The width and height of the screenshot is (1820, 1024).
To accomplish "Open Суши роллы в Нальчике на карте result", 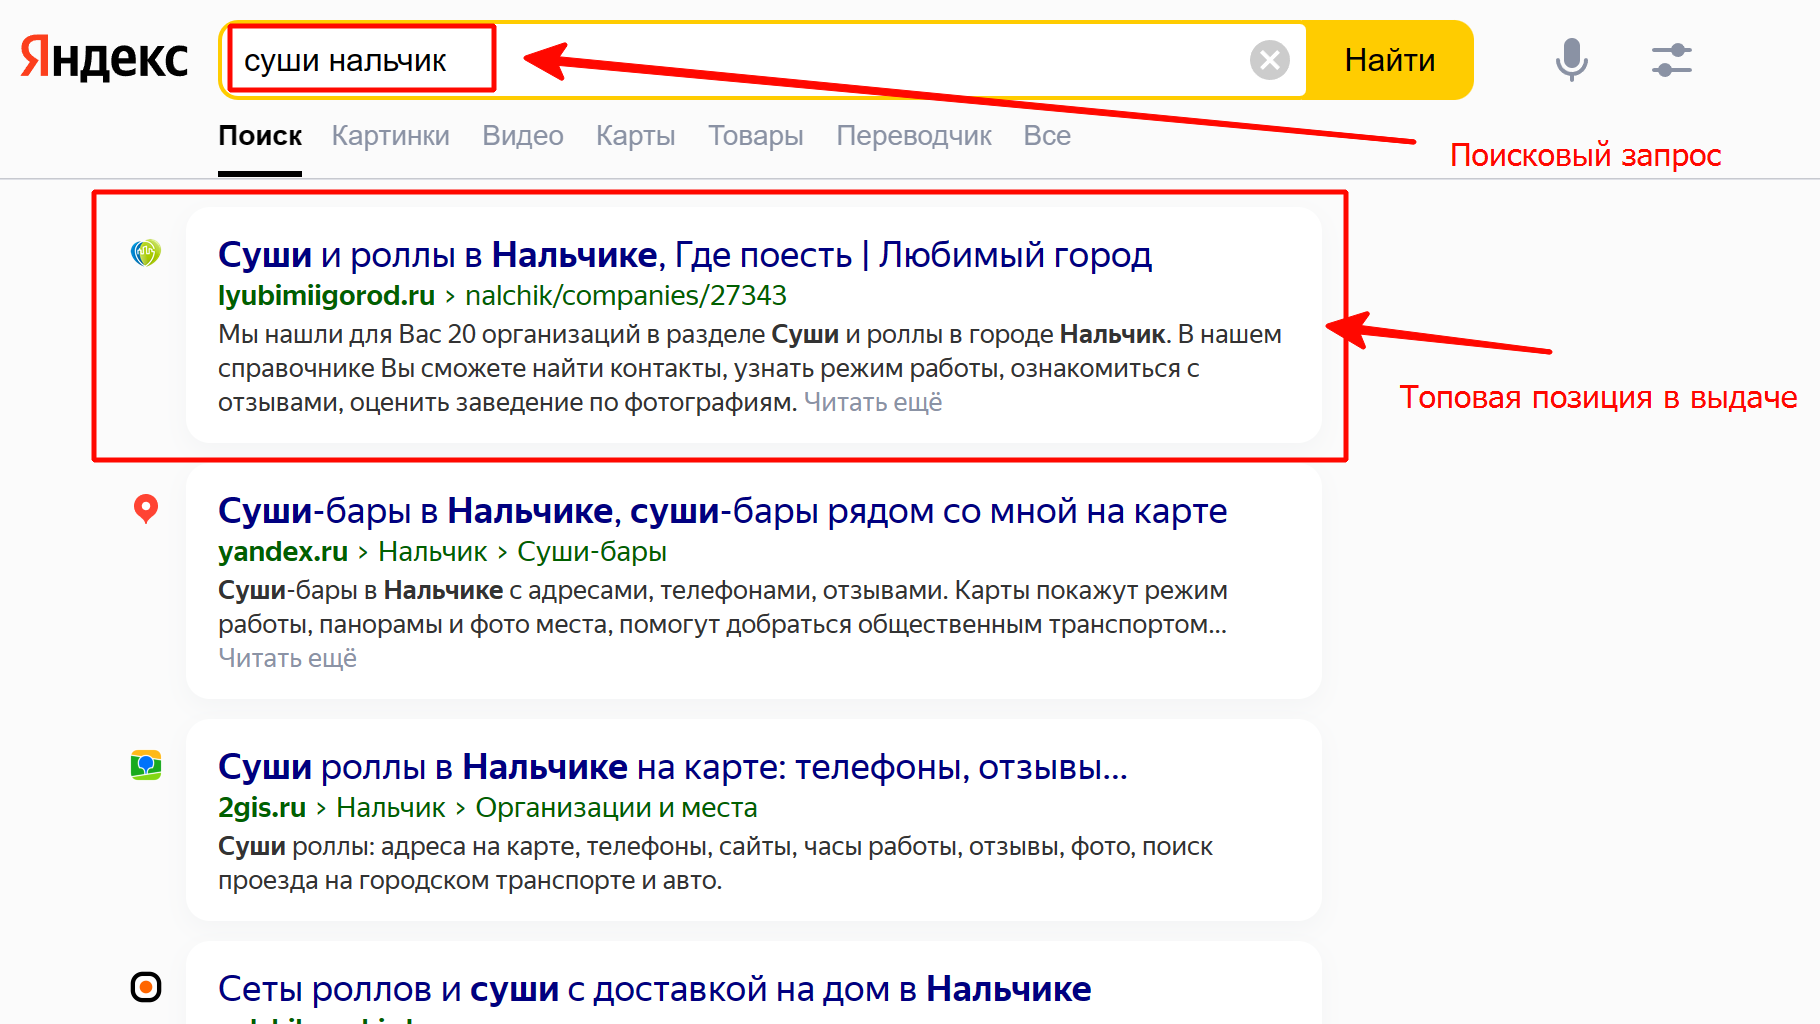I will coord(672,767).
